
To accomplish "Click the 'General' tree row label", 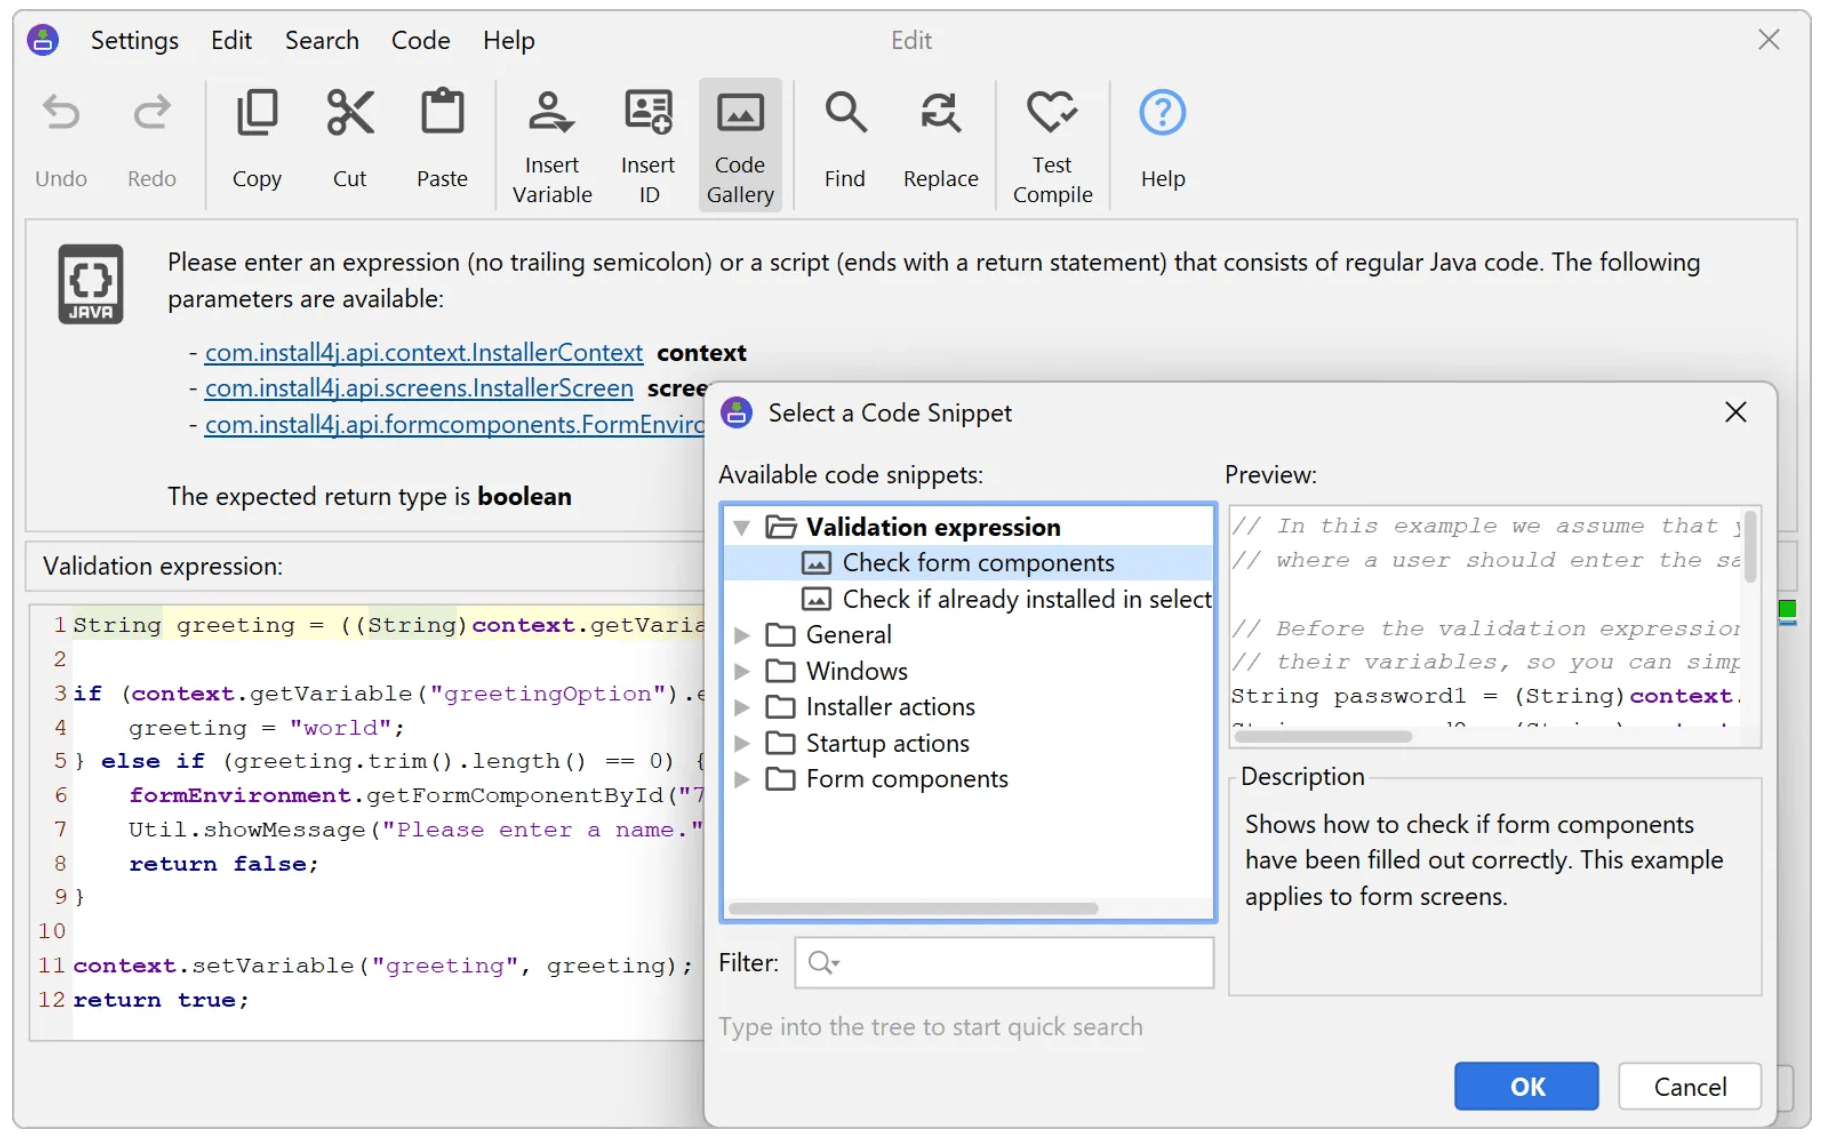I will [x=849, y=635].
